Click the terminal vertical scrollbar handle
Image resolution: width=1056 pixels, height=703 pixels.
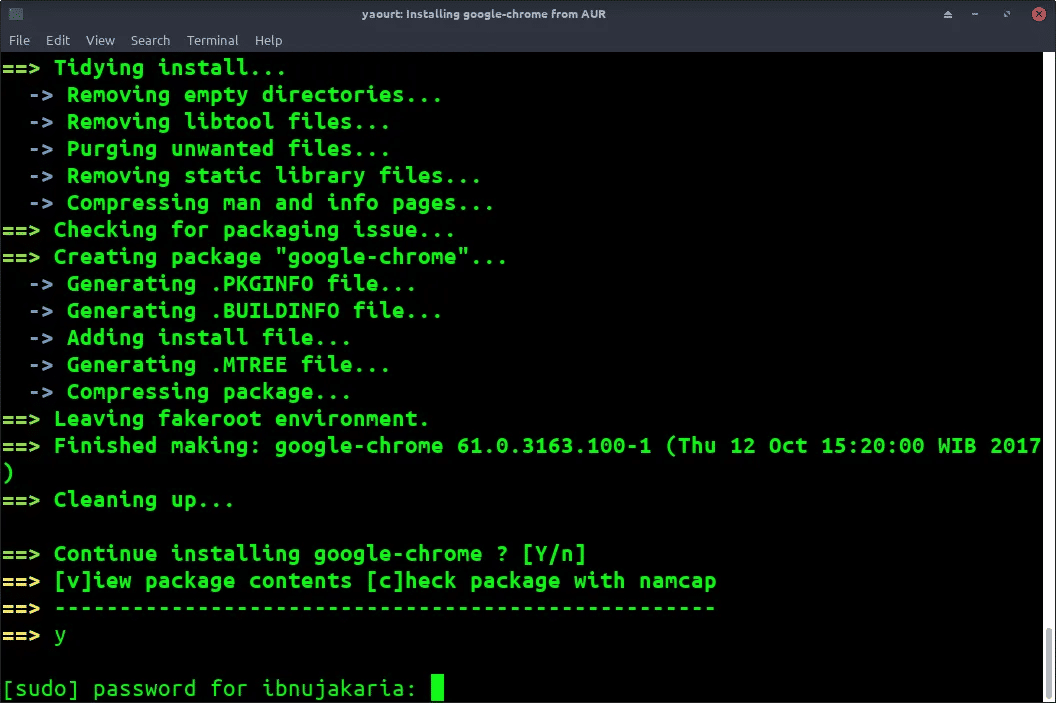coord(1049,663)
